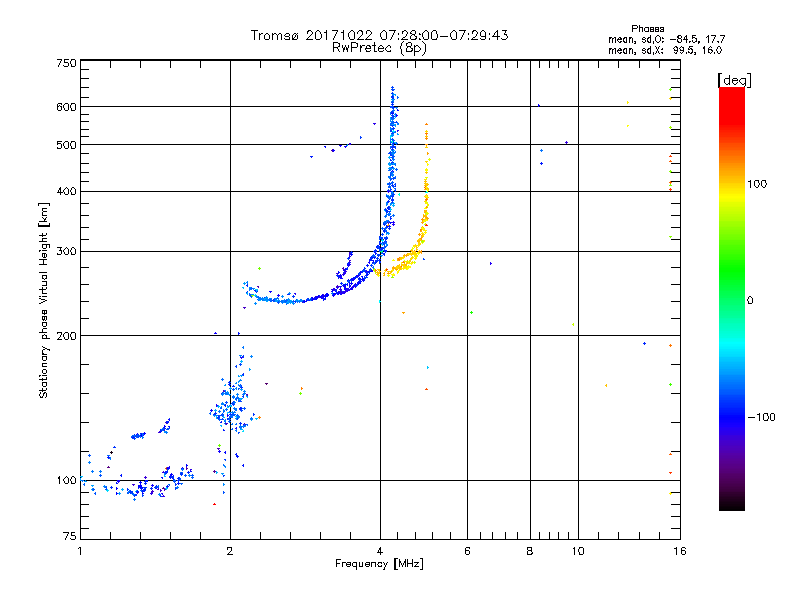Select the 'mean, sd,X: 99.5, 16.0' line
800x600 pixels.
coord(665,50)
